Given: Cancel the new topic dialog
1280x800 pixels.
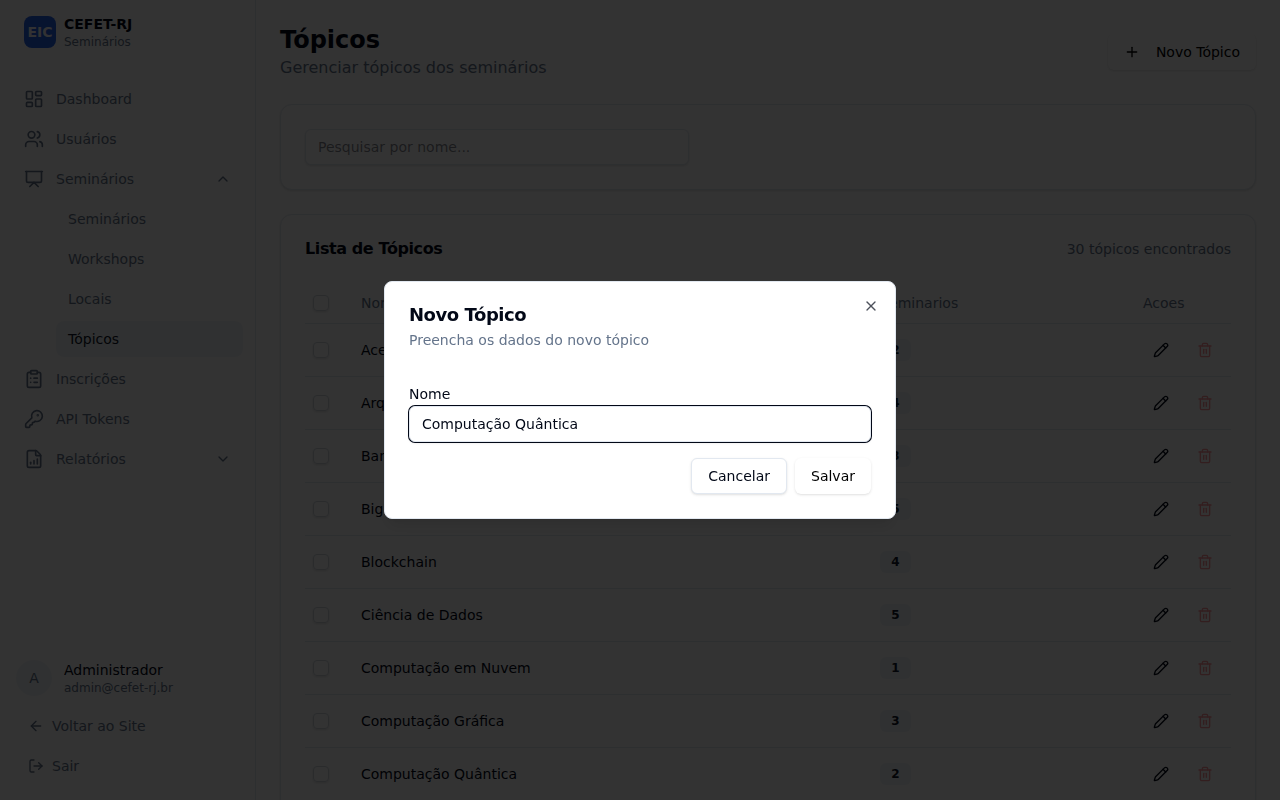Looking at the screenshot, I should click(739, 476).
